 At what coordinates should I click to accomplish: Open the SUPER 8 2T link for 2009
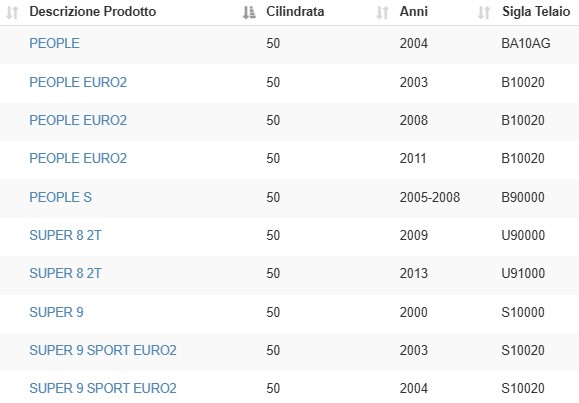[65, 235]
